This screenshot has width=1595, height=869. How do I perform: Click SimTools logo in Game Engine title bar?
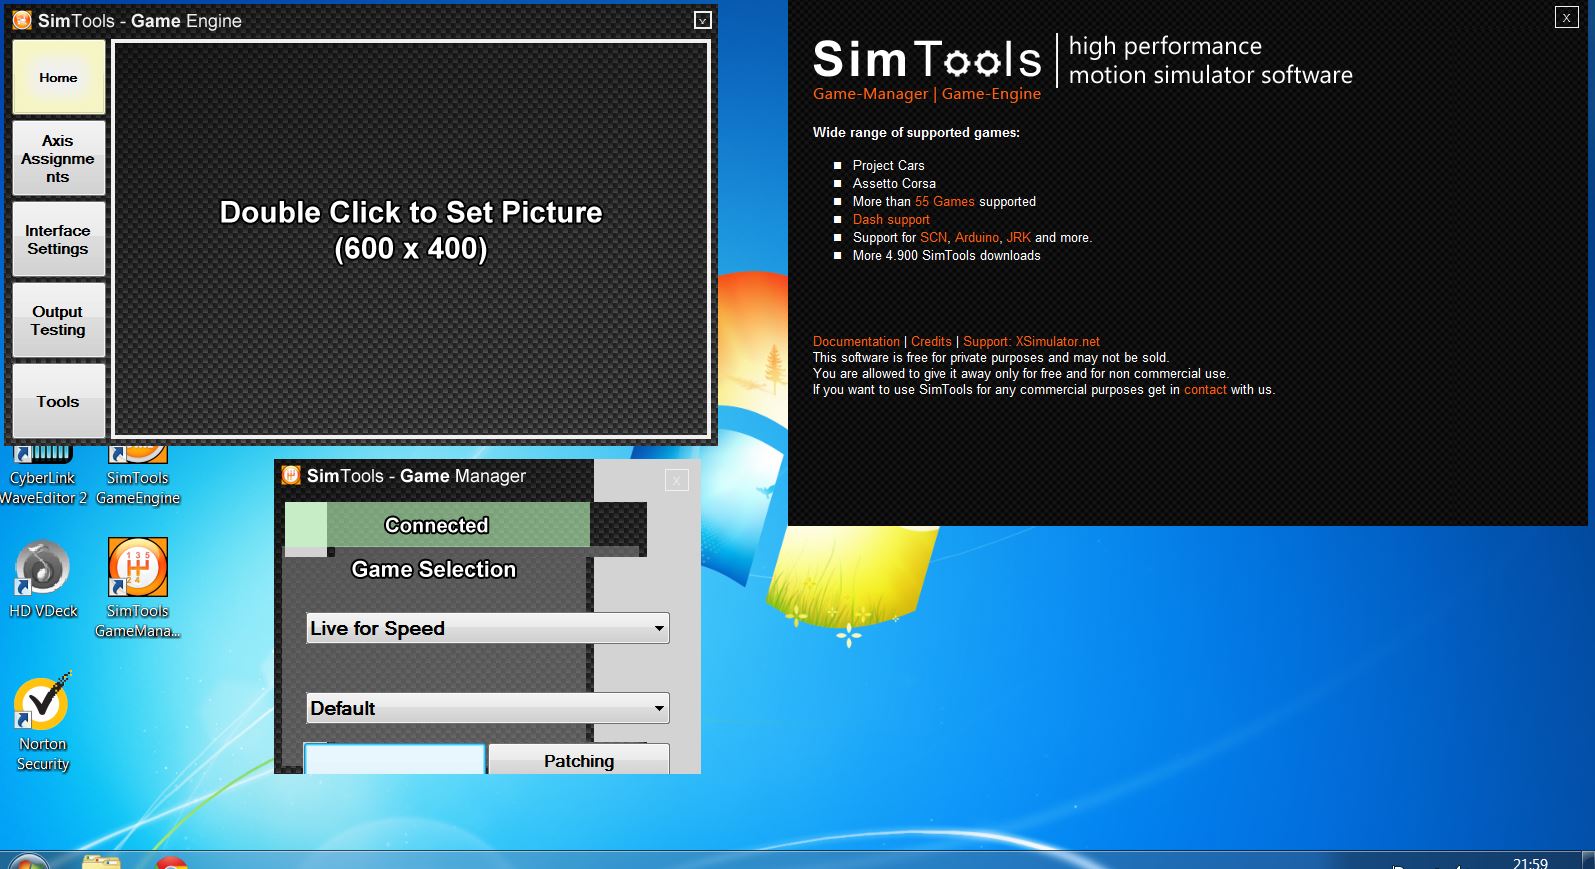pos(22,20)
